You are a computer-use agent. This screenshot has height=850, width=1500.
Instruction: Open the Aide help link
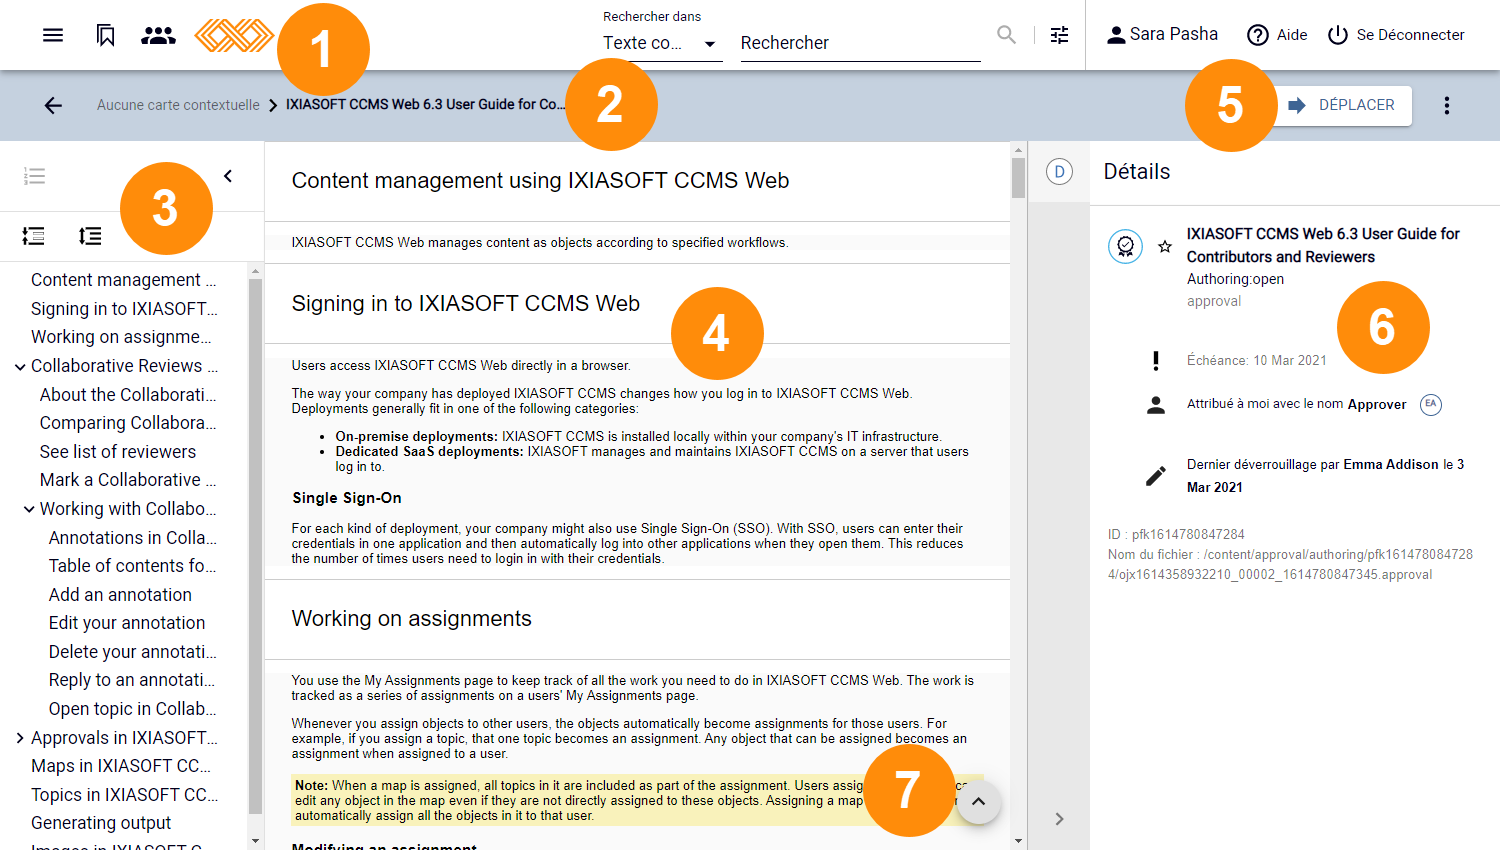1277,35
